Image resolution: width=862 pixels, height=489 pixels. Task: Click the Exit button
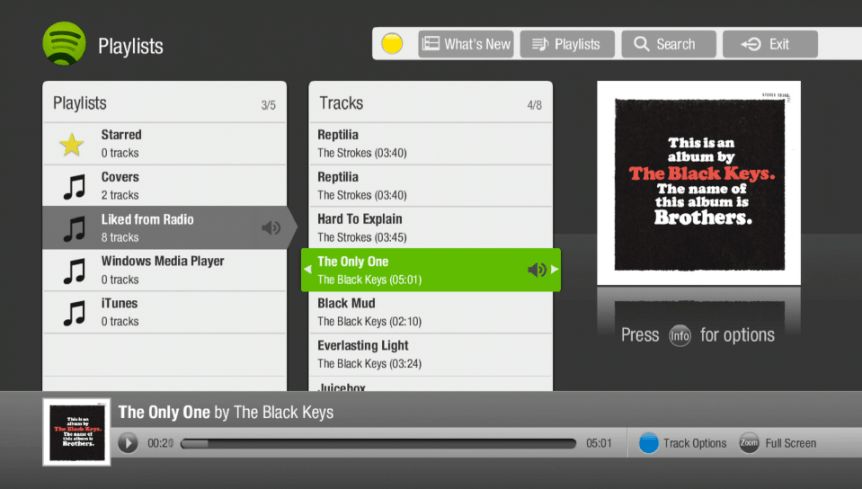pyautogui.click(x=770, y=44)
